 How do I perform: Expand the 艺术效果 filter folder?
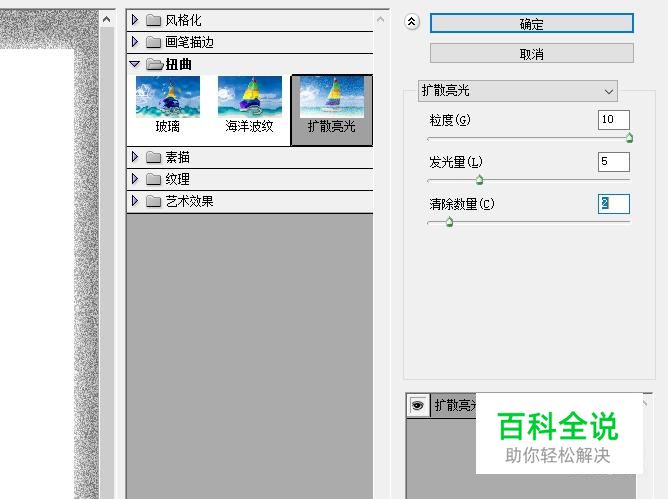coord(135,201)
